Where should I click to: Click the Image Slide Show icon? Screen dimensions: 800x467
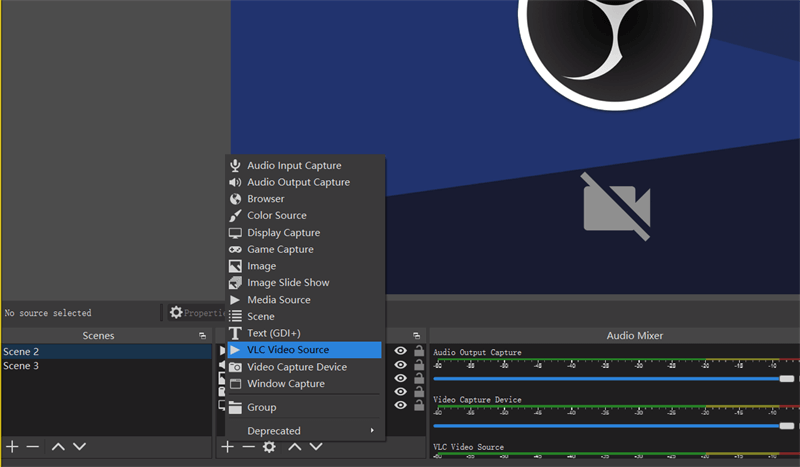(x=235, y=283)
